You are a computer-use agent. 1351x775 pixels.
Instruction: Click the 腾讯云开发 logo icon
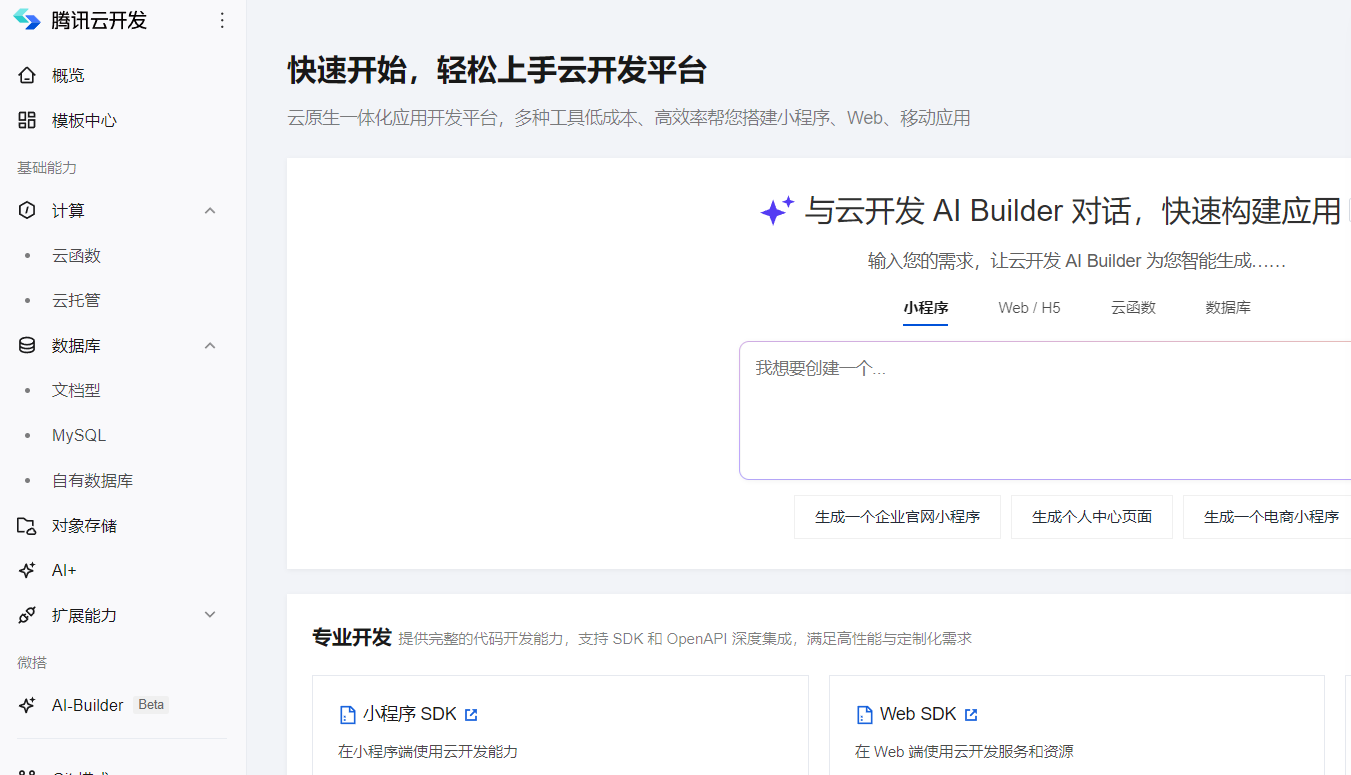click(x=27, y=20)
